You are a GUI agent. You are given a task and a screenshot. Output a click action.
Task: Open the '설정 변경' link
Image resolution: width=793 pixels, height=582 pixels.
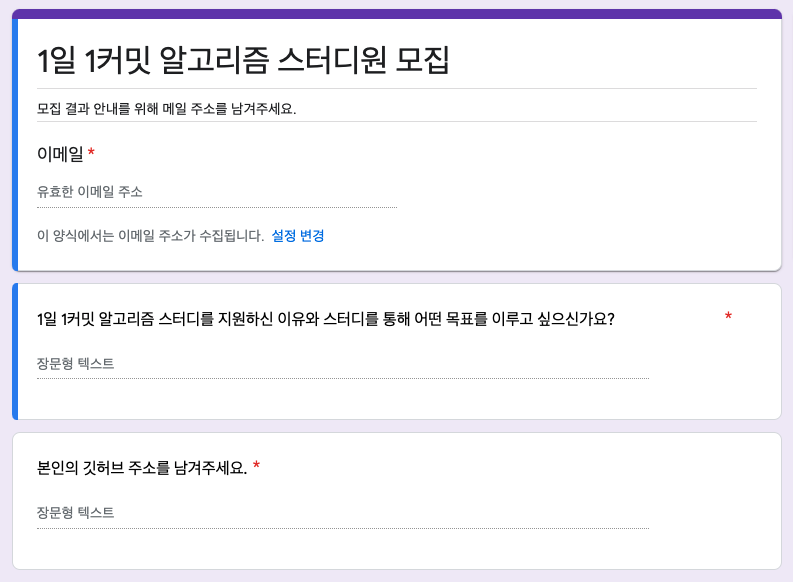[x=298, y=236]
